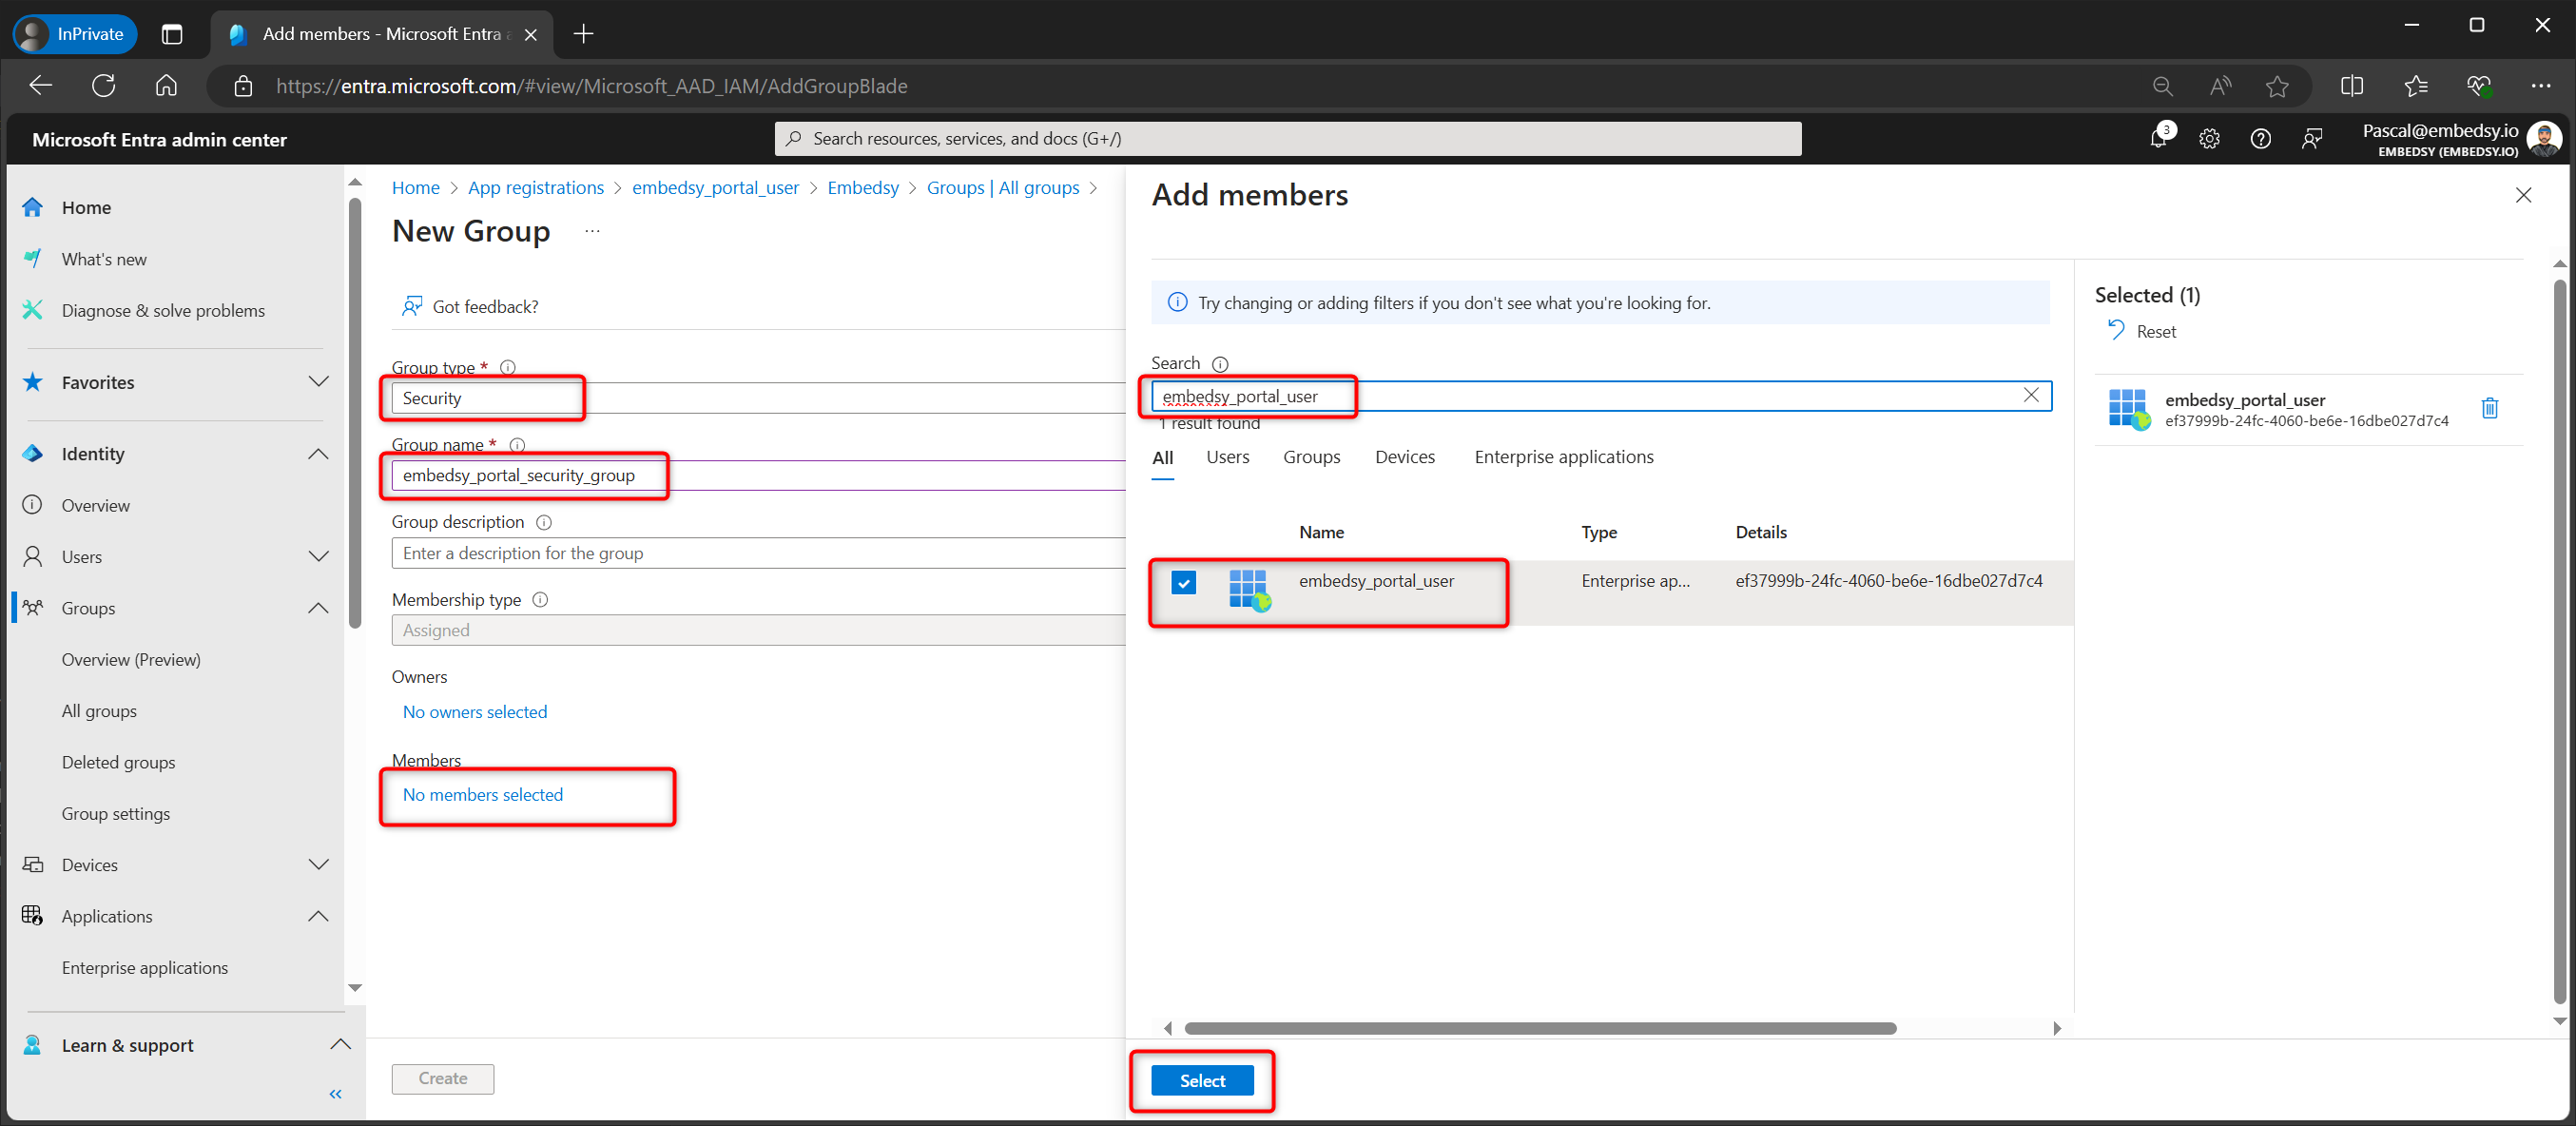This screenshot has height=1126, width=2576.
Task: Collapse the sidebar with the double chevron
Action: 335,1094
